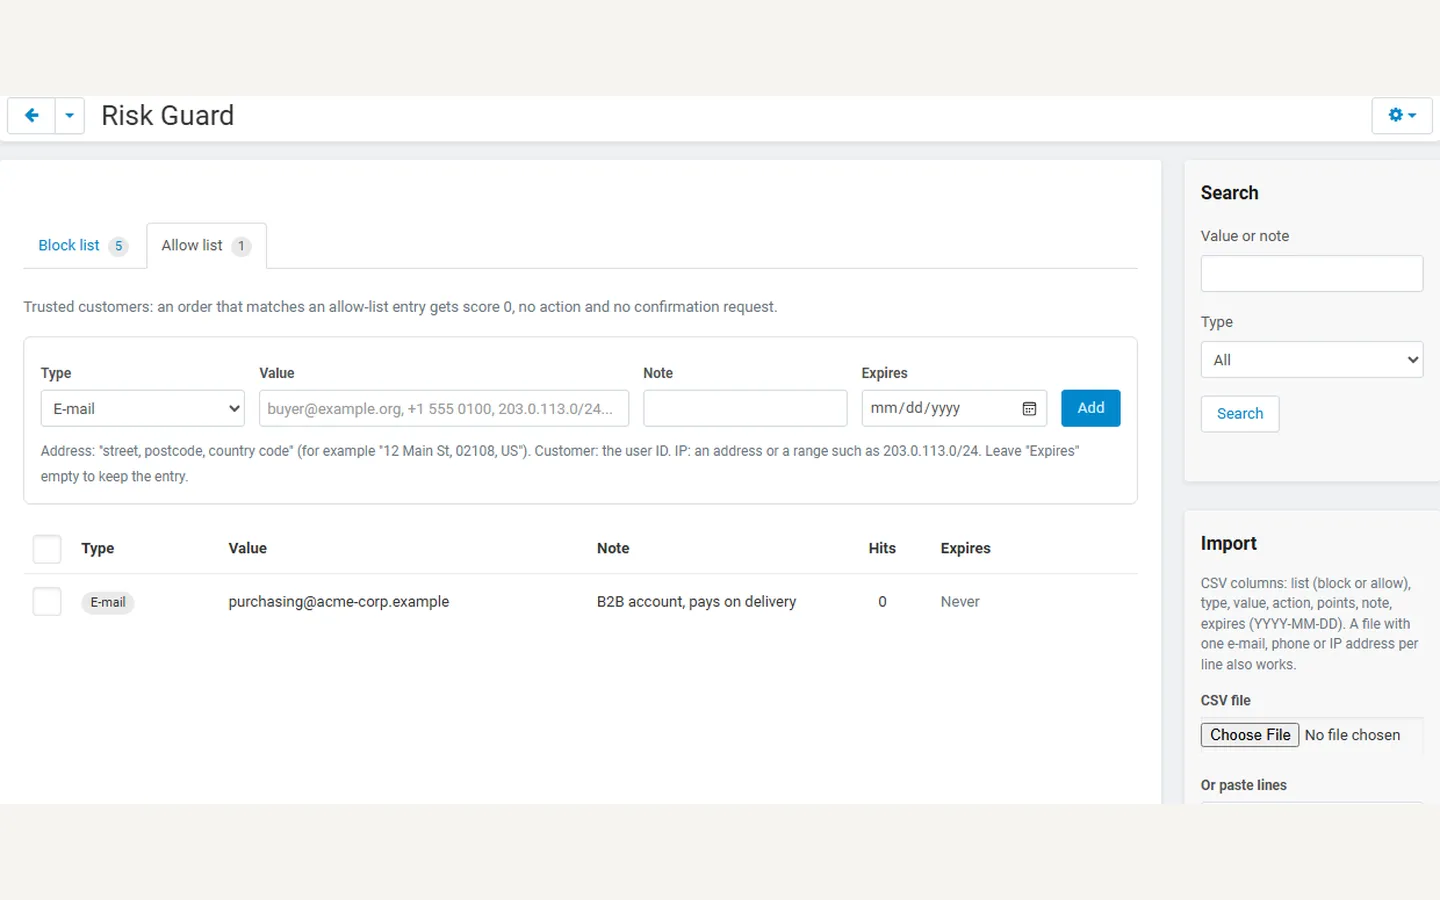The width and height of the screenshot is (1440, 900).
Task: Open the search Type 'All' dropdown
Action: pos(1312,360)
